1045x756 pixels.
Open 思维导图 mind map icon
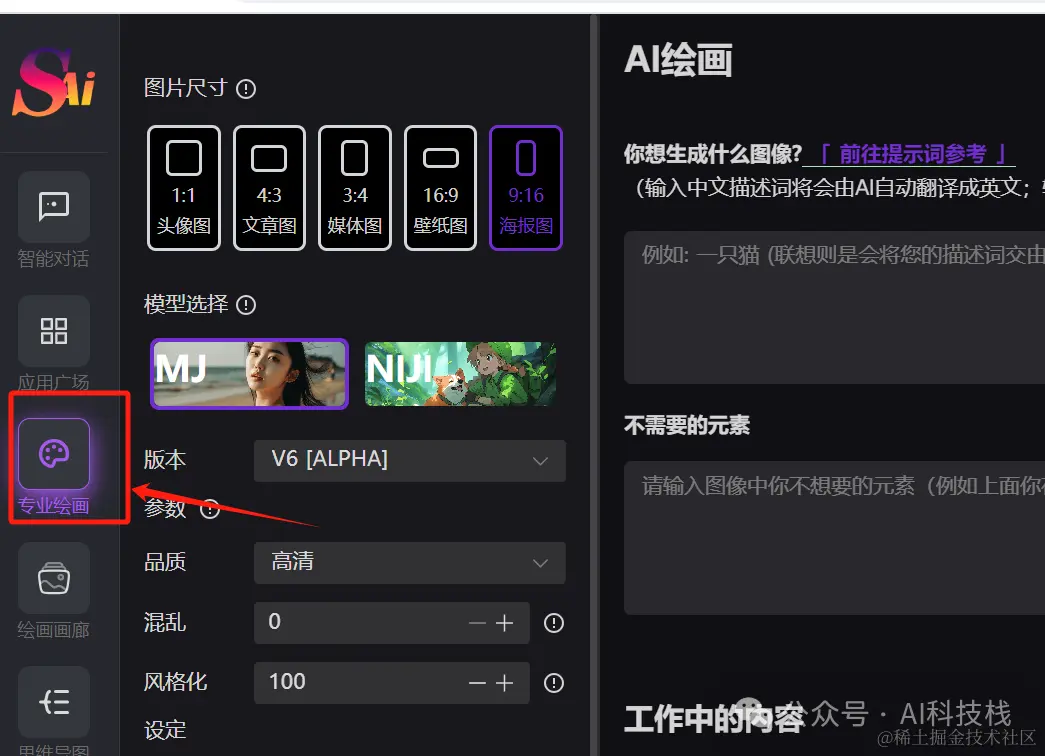tap(54, 702)
